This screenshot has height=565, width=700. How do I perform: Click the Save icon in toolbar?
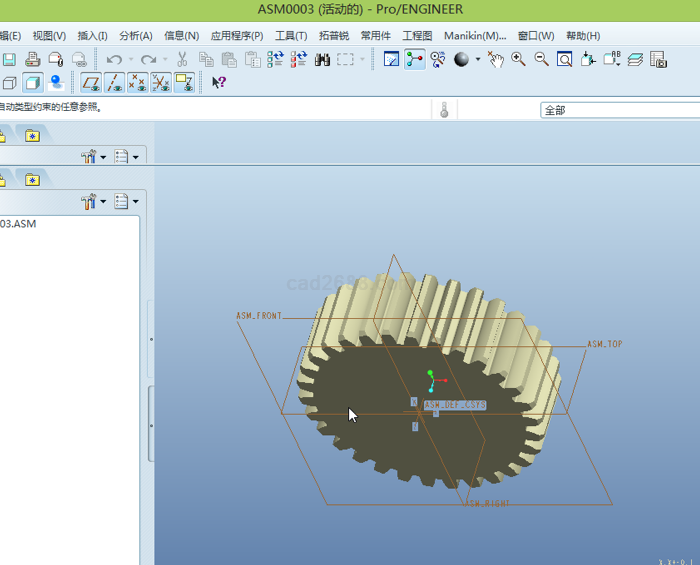tap(9, 60)
